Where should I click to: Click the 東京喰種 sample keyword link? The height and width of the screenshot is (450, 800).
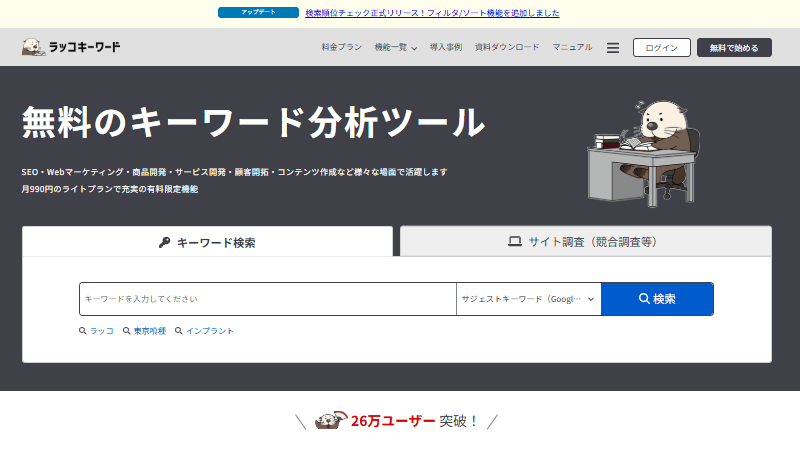[150, 331]
